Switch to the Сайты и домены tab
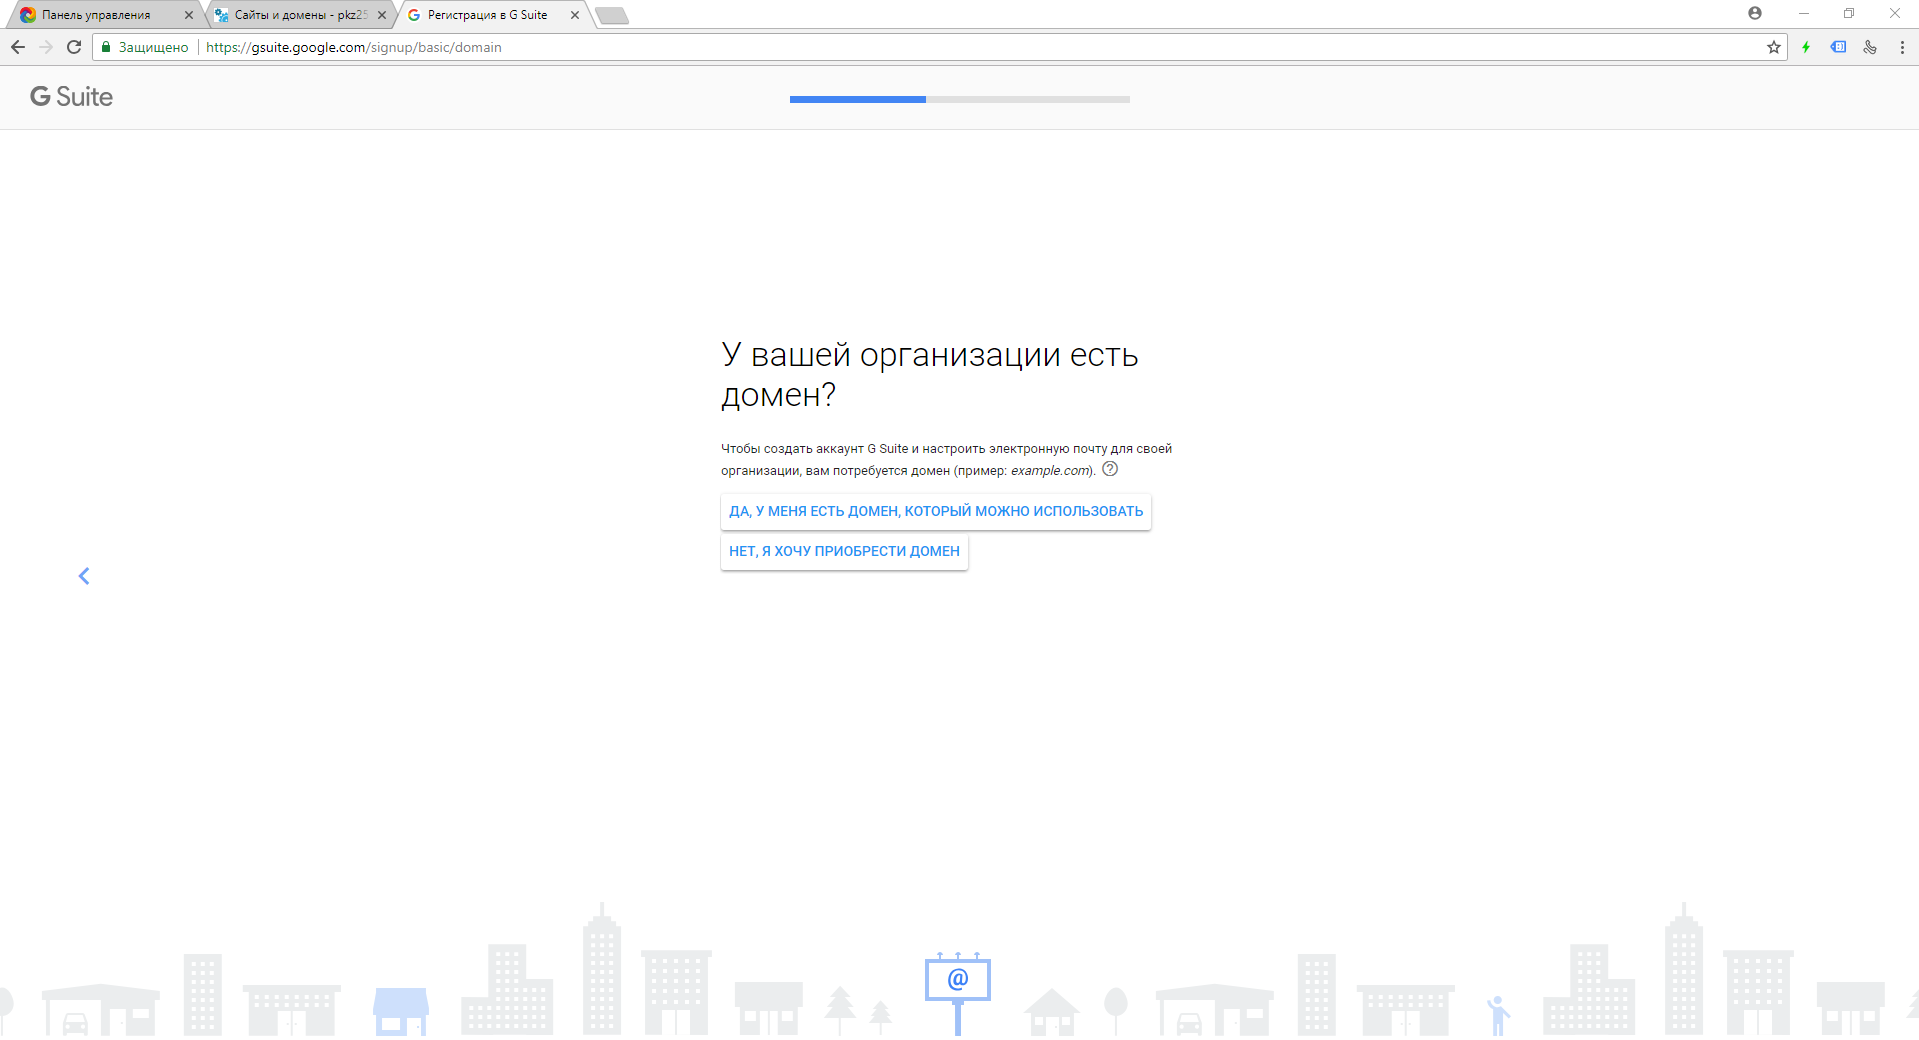This screenshot has height=1040, width=1919. (x=299, y=15)
